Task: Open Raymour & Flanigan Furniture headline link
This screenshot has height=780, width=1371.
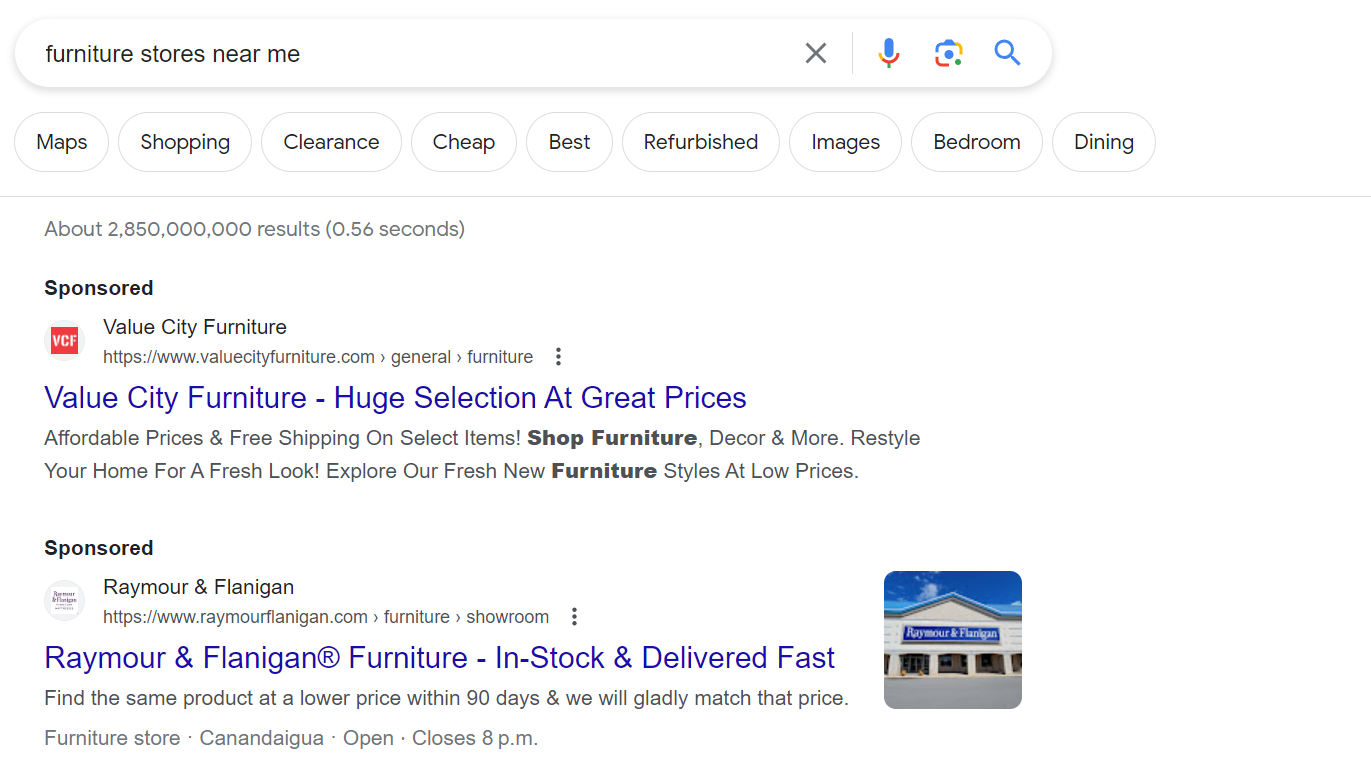Action: (439, 658)
